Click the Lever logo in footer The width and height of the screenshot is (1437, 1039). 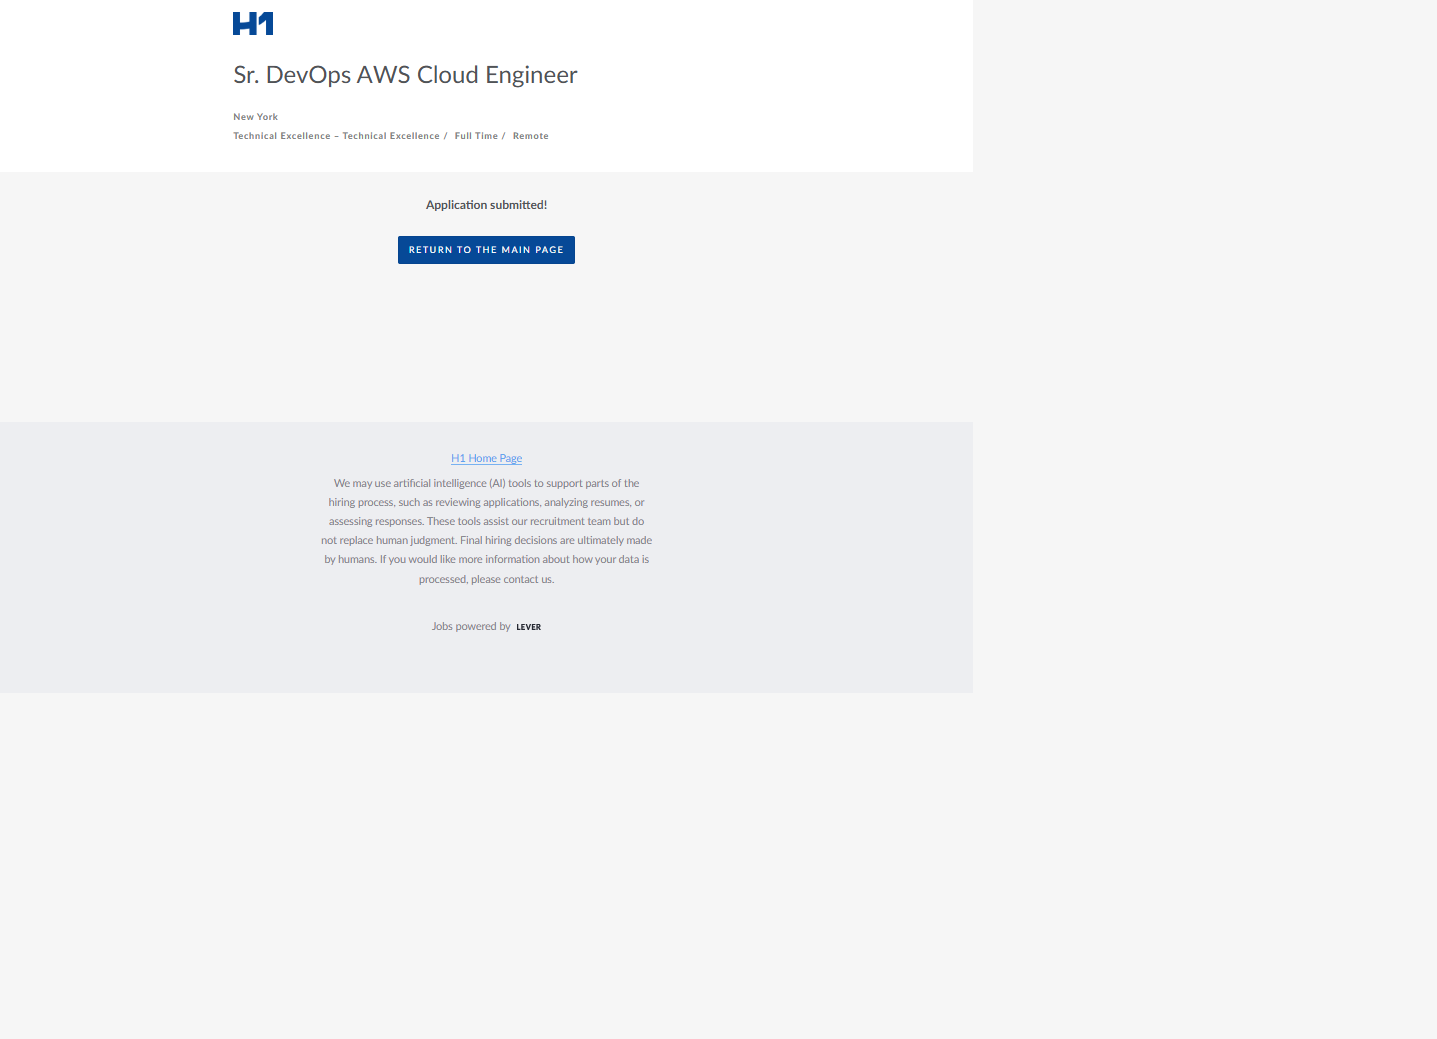pyautogui.click(x=528, y=627)
